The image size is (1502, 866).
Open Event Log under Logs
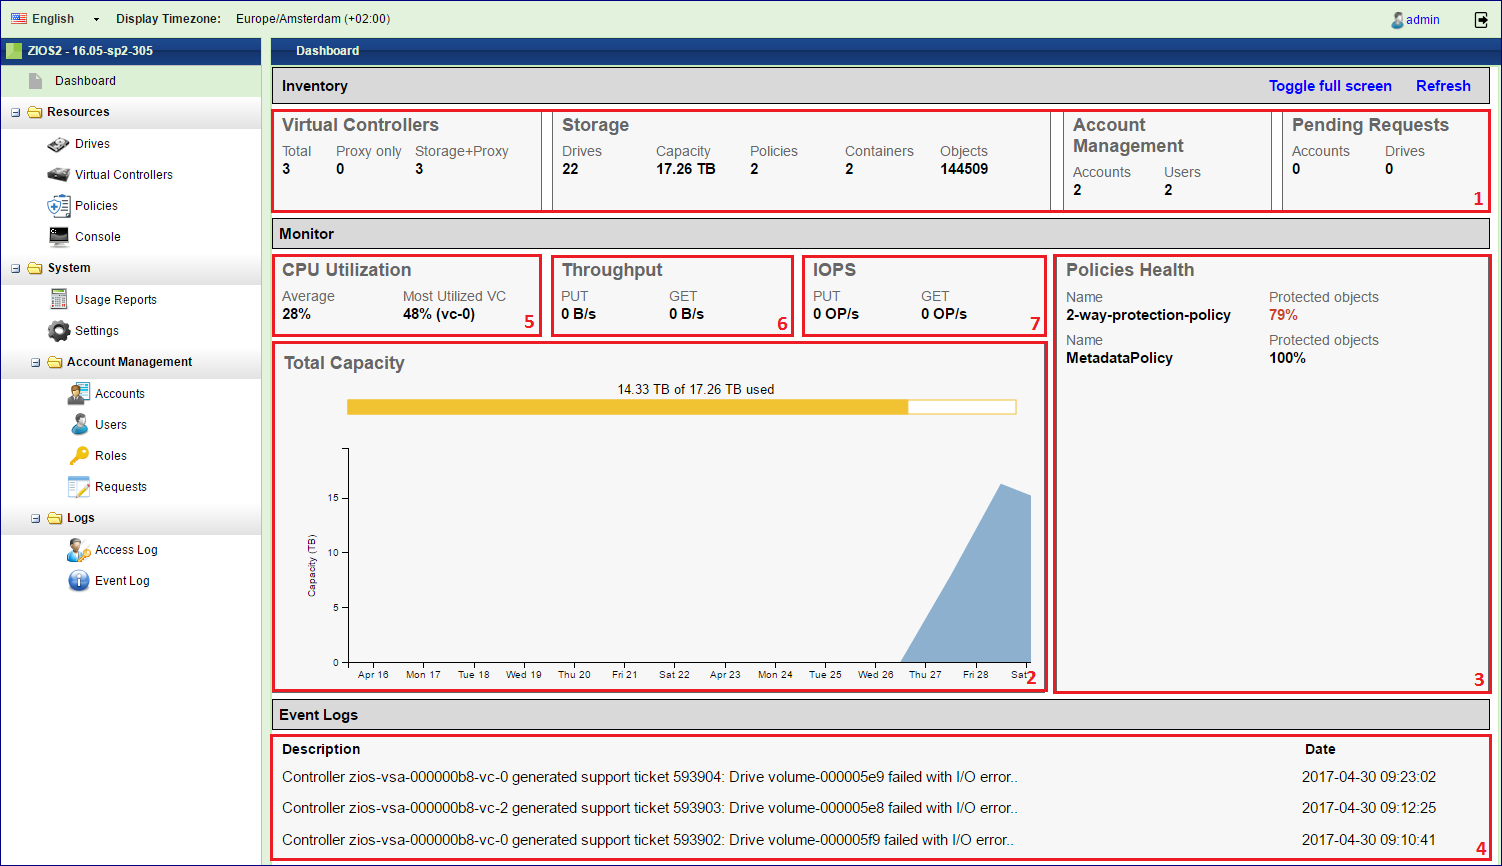[x=122, y=581]
